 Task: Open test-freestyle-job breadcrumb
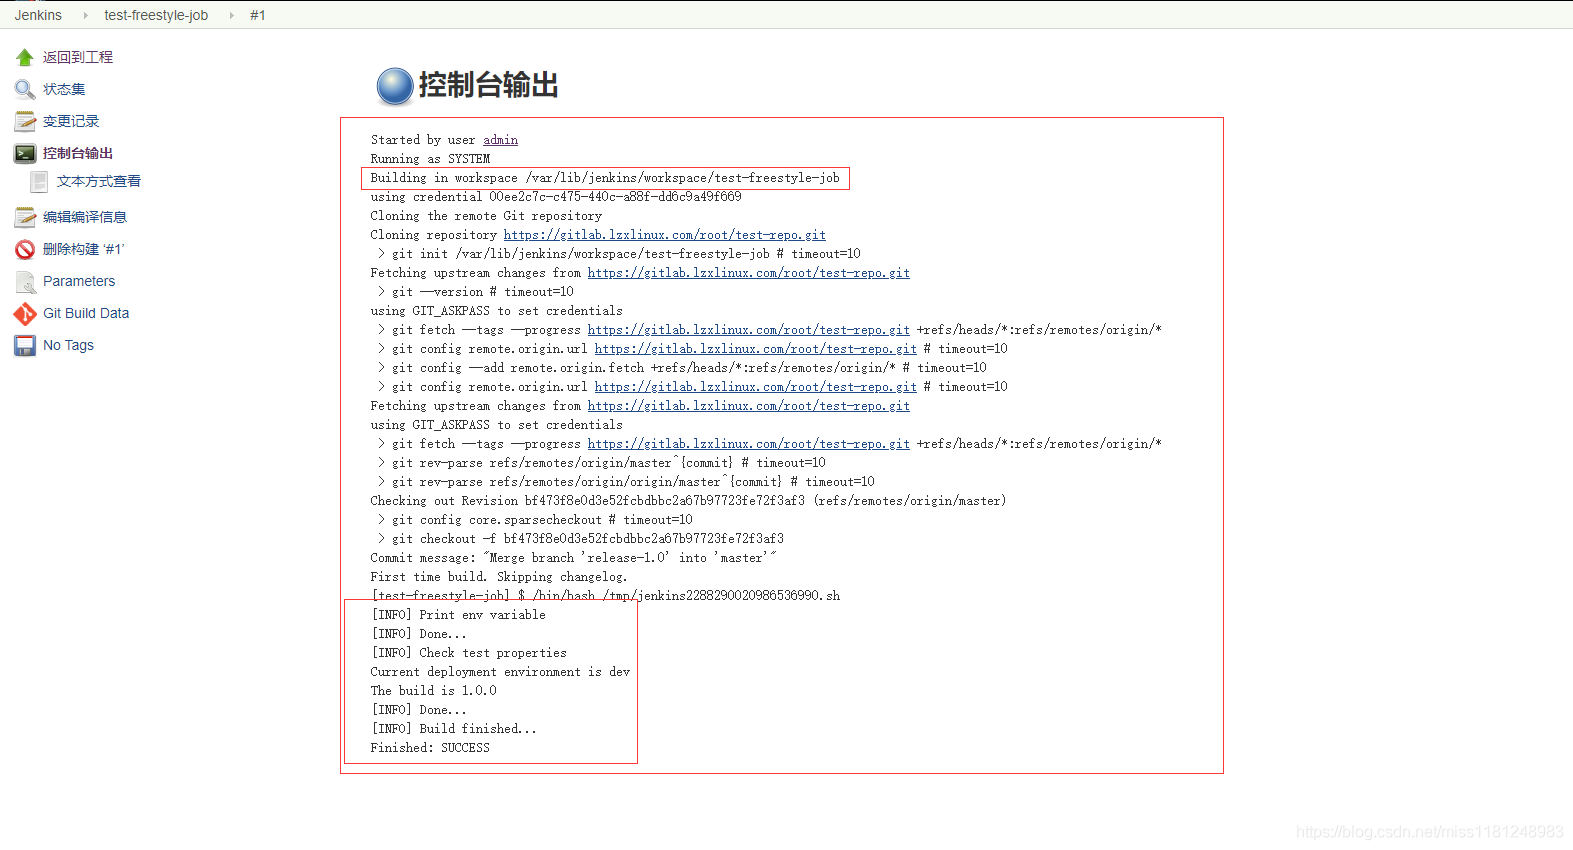tap(156, 15)
